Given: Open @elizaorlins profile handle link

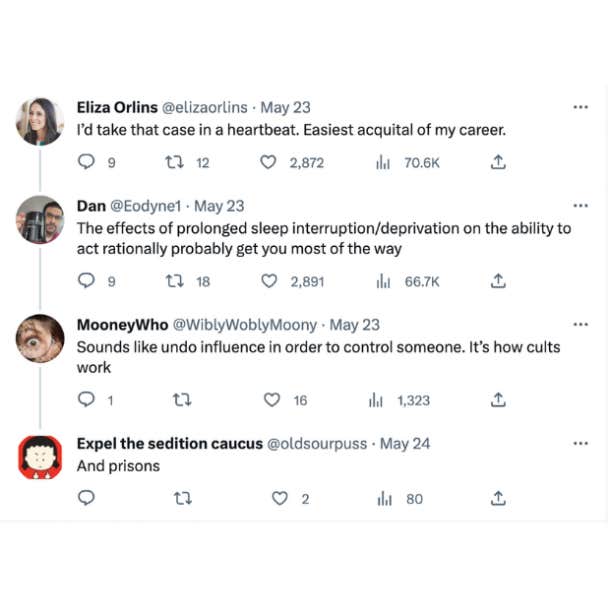Looking at the screenshot, I should tap(204, 107).
